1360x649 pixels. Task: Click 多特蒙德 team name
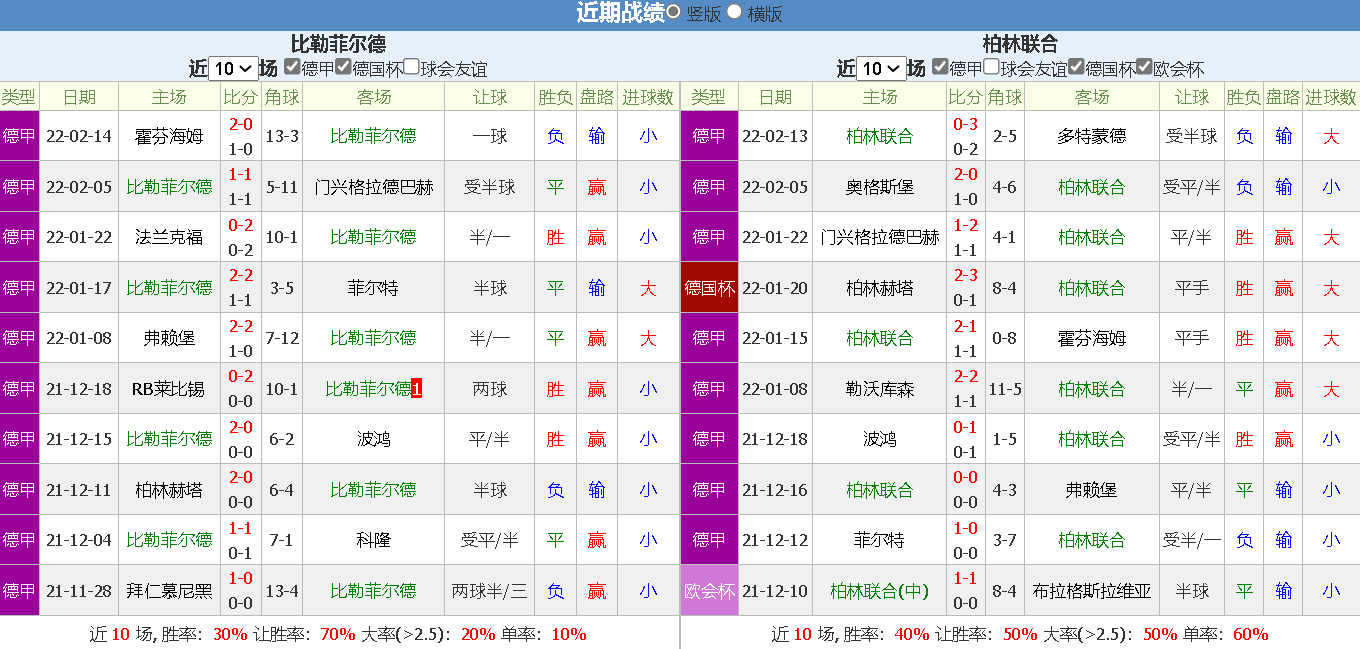point(1092,136)
